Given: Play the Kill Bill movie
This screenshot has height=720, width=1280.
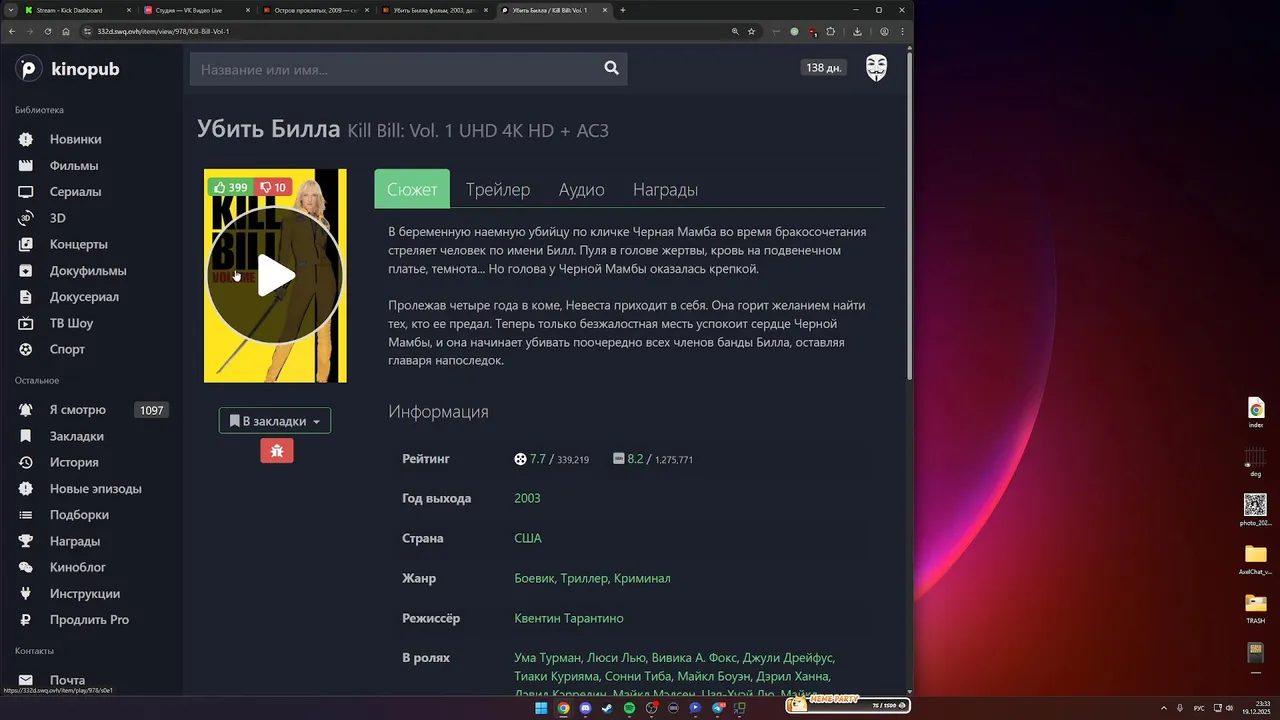Looking at the screenshot, I should click(x=275, y=276).
